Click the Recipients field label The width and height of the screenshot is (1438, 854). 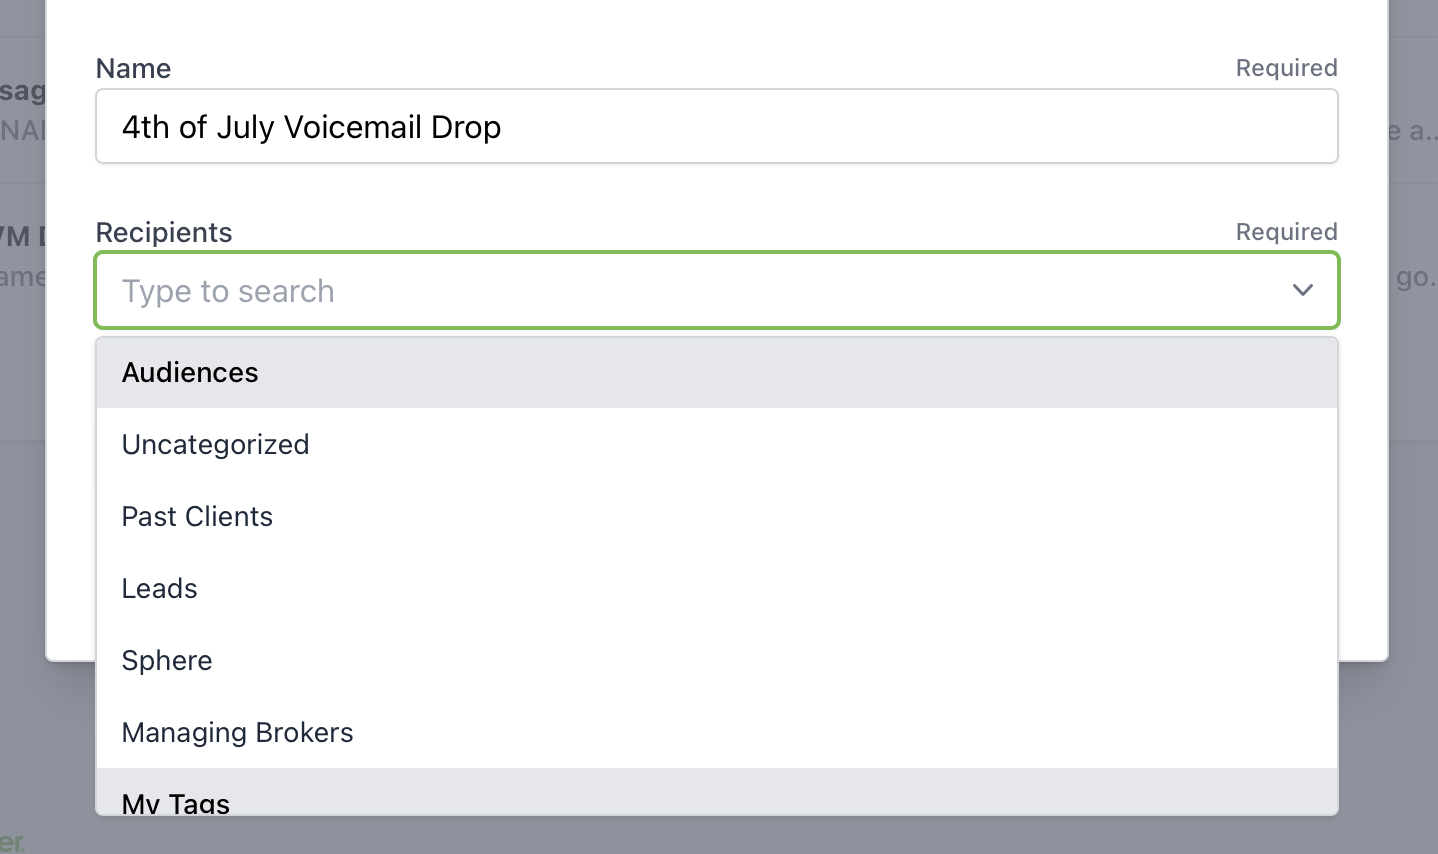tap(164, 232)
